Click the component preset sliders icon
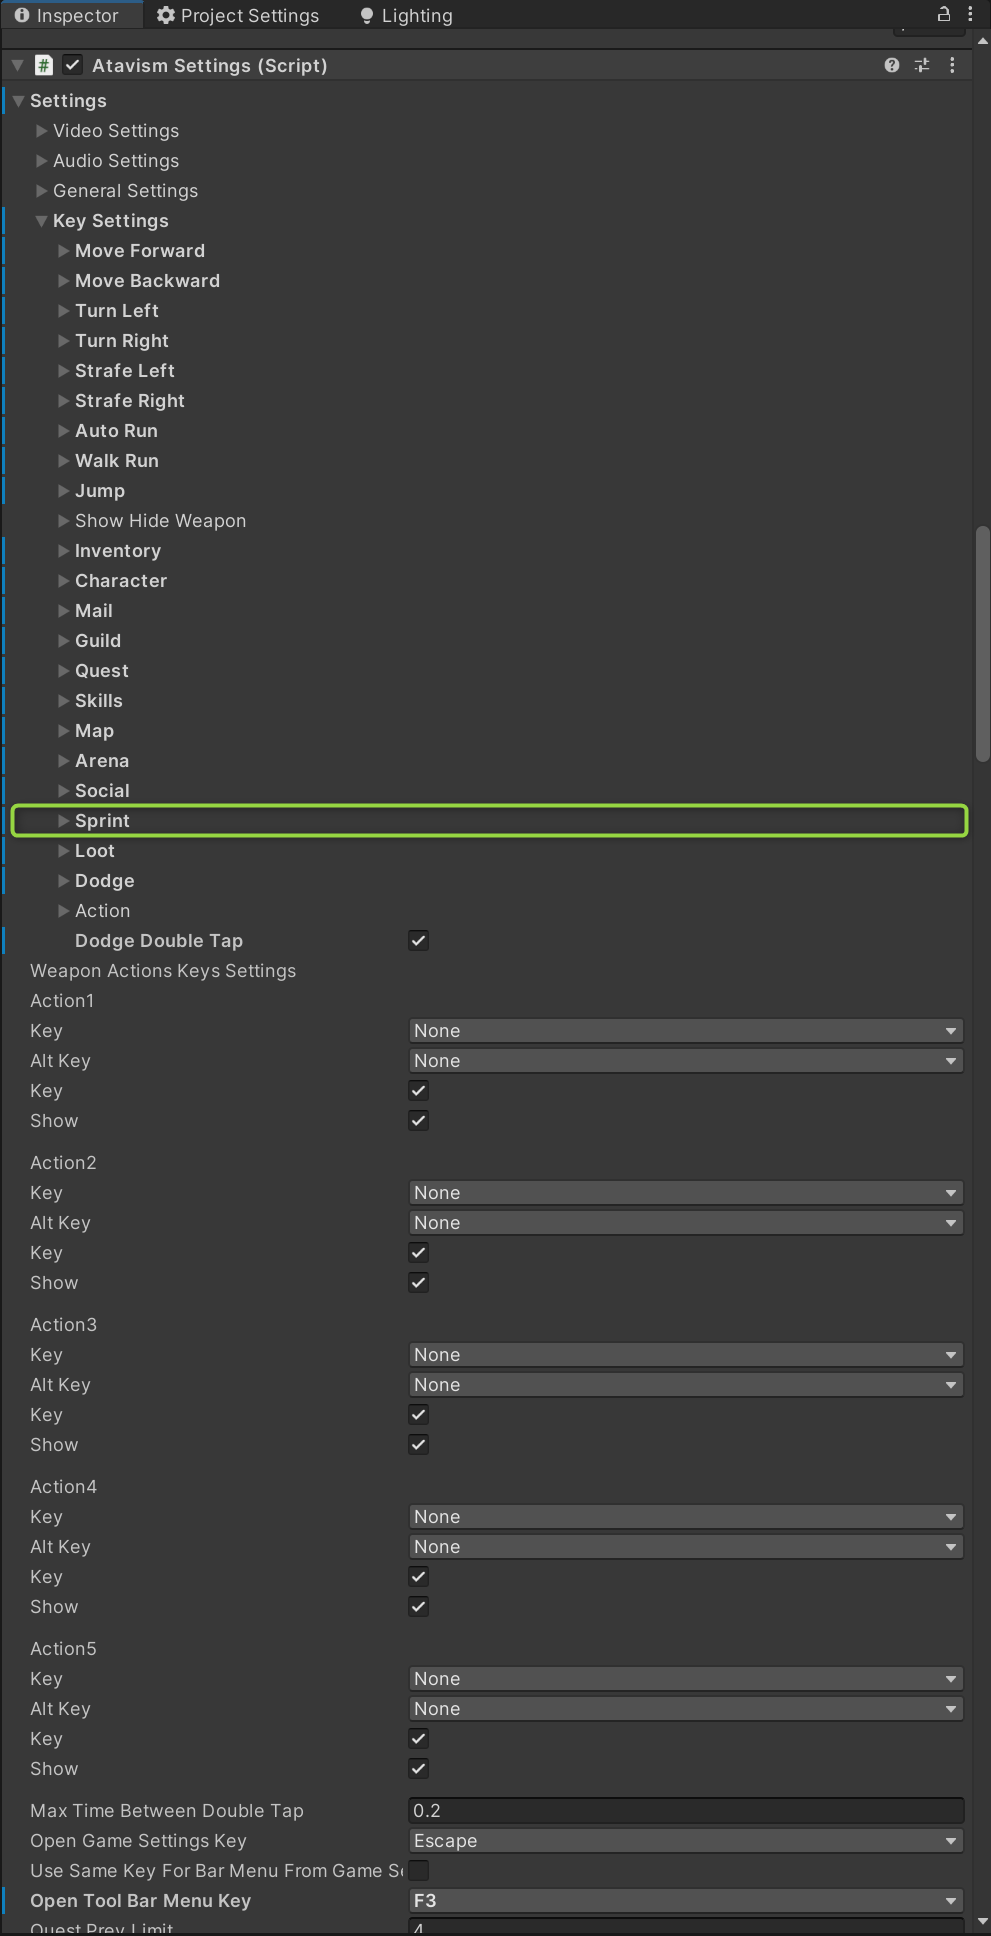The height and width of the screenshot is (1936, 991). (922, 65)
